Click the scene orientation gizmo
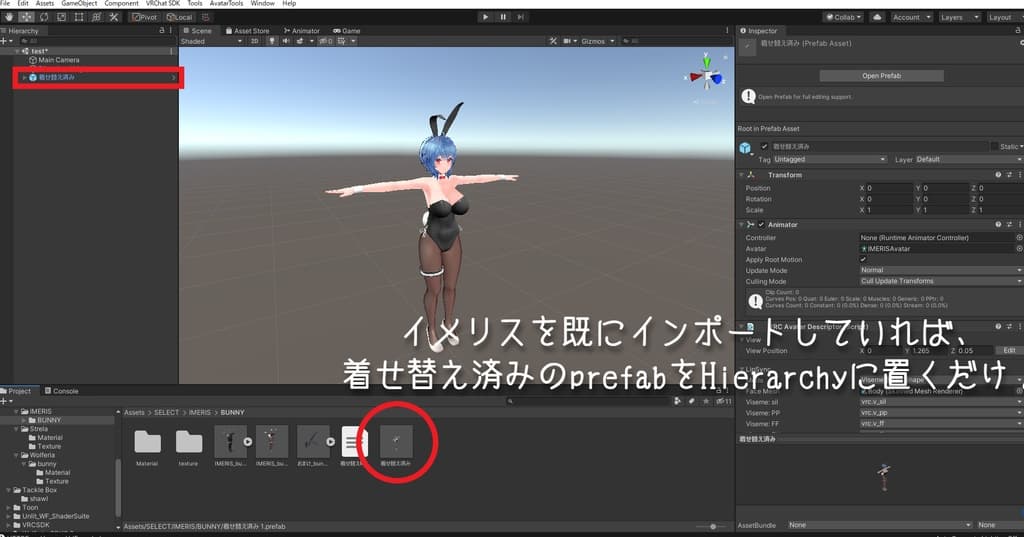Viewport: 1024px width, 537px height. (707, 77)
